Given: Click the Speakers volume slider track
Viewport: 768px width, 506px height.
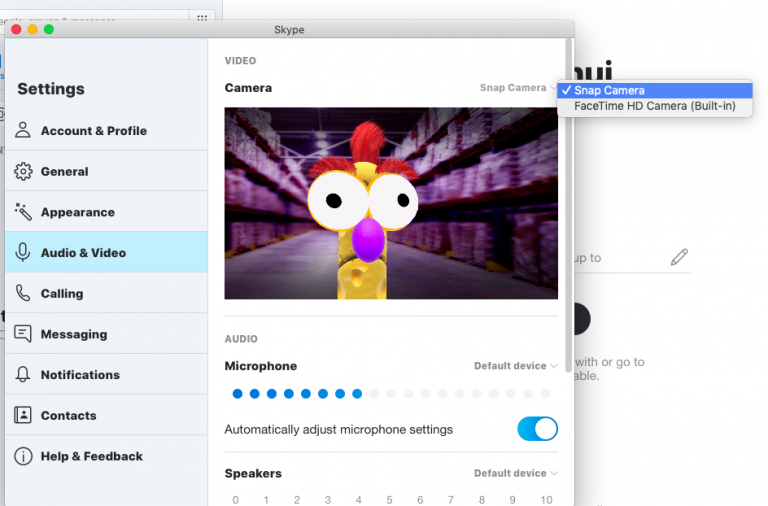Looking at the screenshot, I should (x=390, y=499).
